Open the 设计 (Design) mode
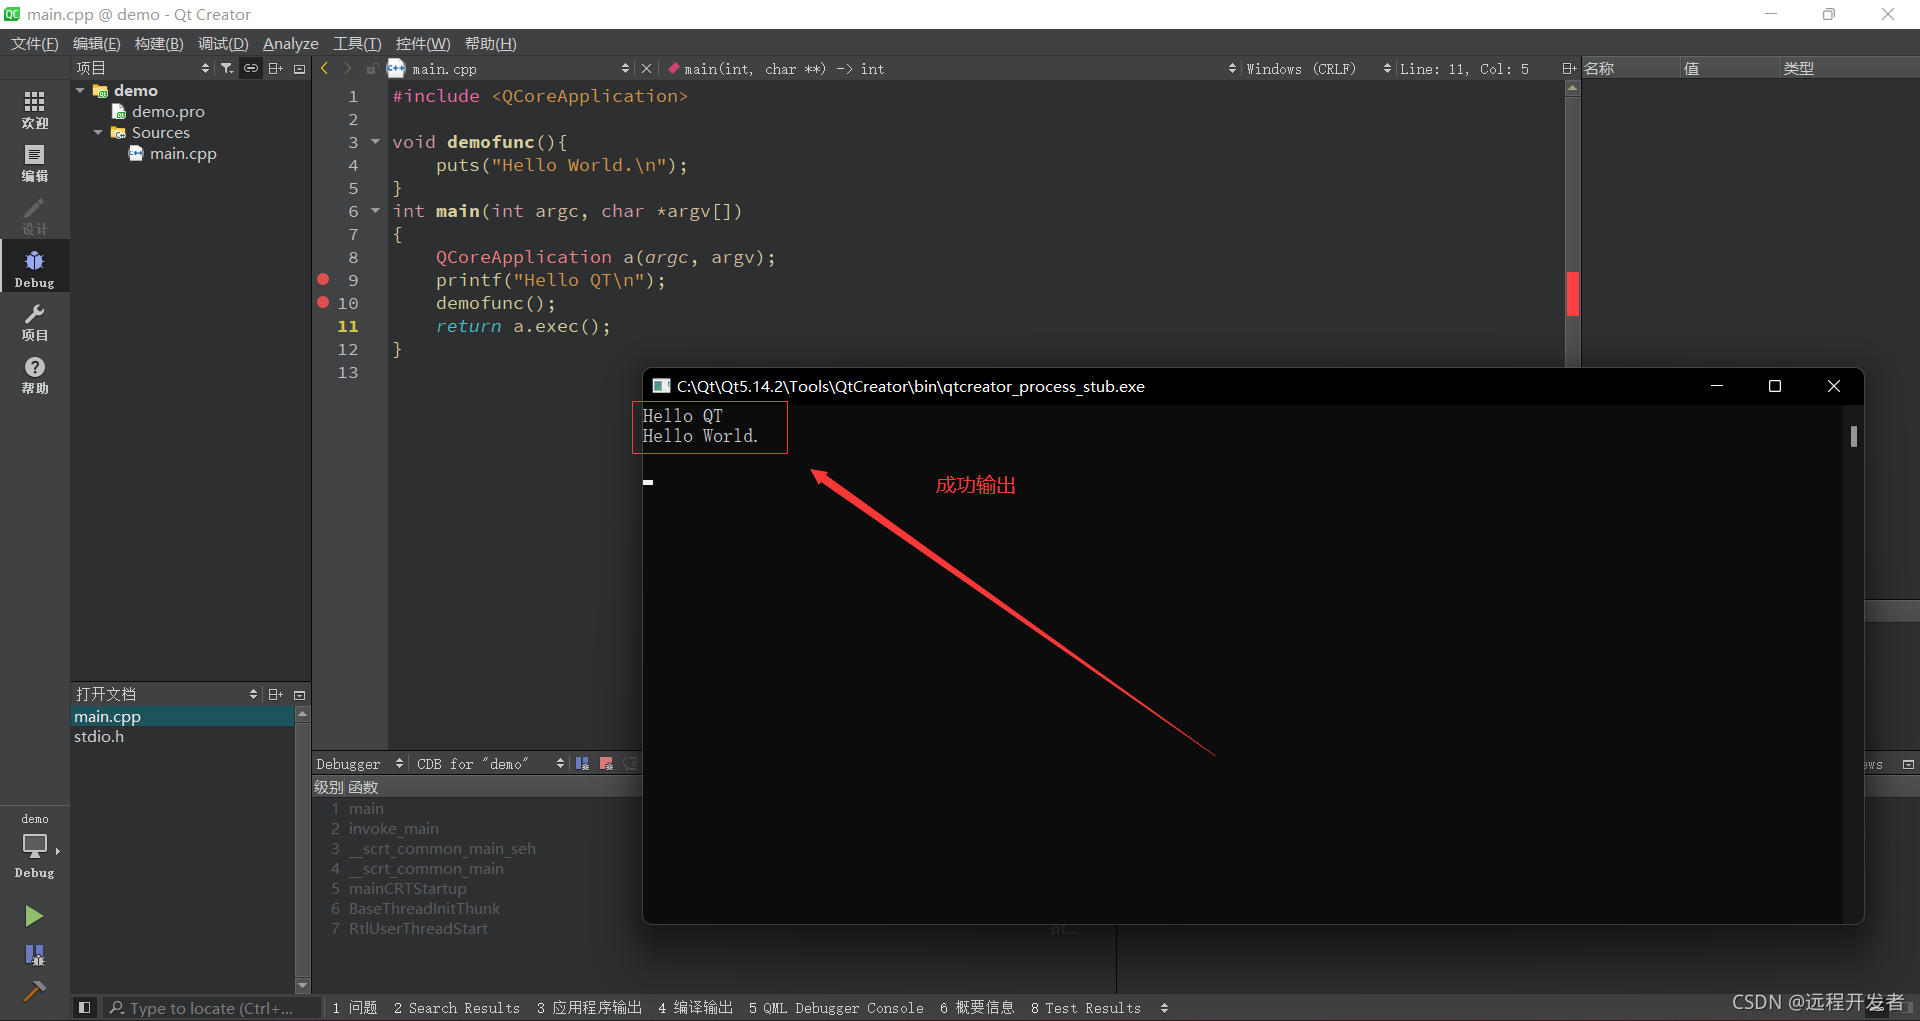This screenshot has height=1021, width=1920. [x=34, y=215]
